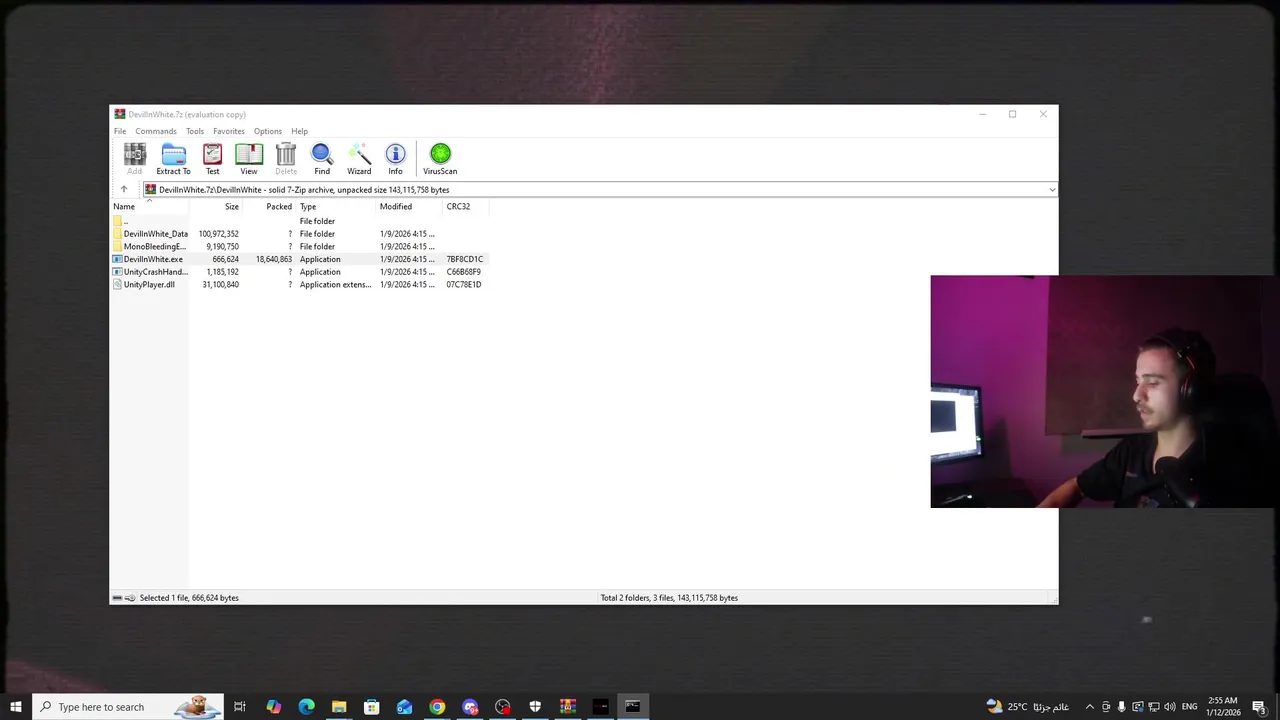The width and height of the screenshot is (1280, 720).
Task: Open the Windows Start menu
Action: (x=16, y=707)
